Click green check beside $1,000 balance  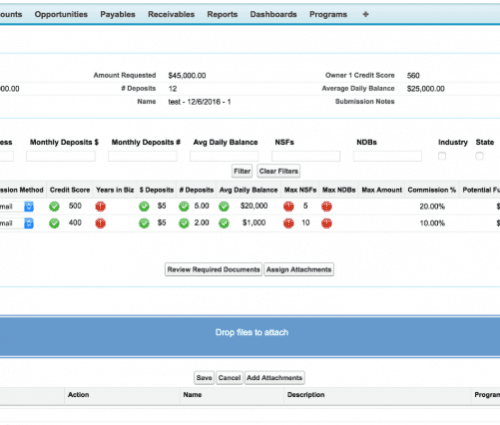[x=224, y=223]
